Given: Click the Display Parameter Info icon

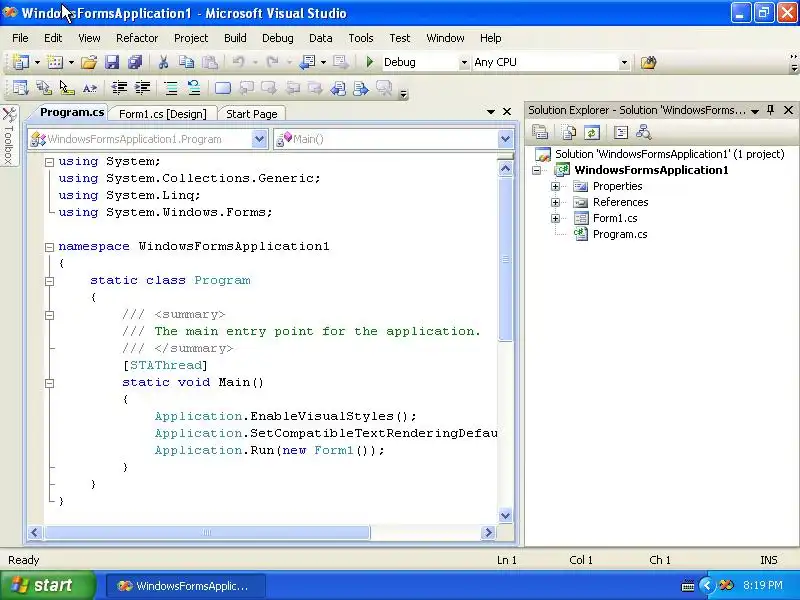Looking at the screenshot, I should (44, 88).
